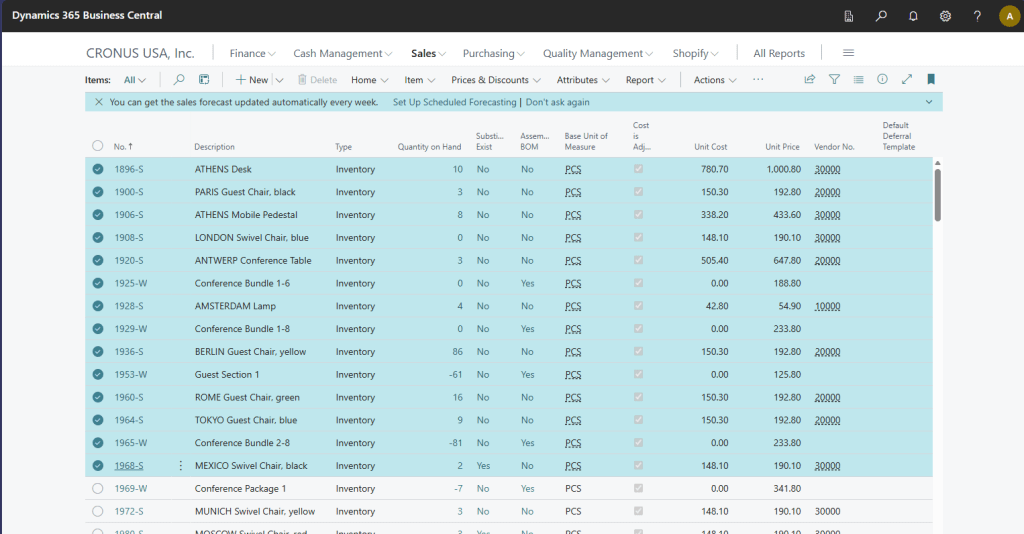Deselect the ATHENS Desk row checkbox

click(98, 169)
